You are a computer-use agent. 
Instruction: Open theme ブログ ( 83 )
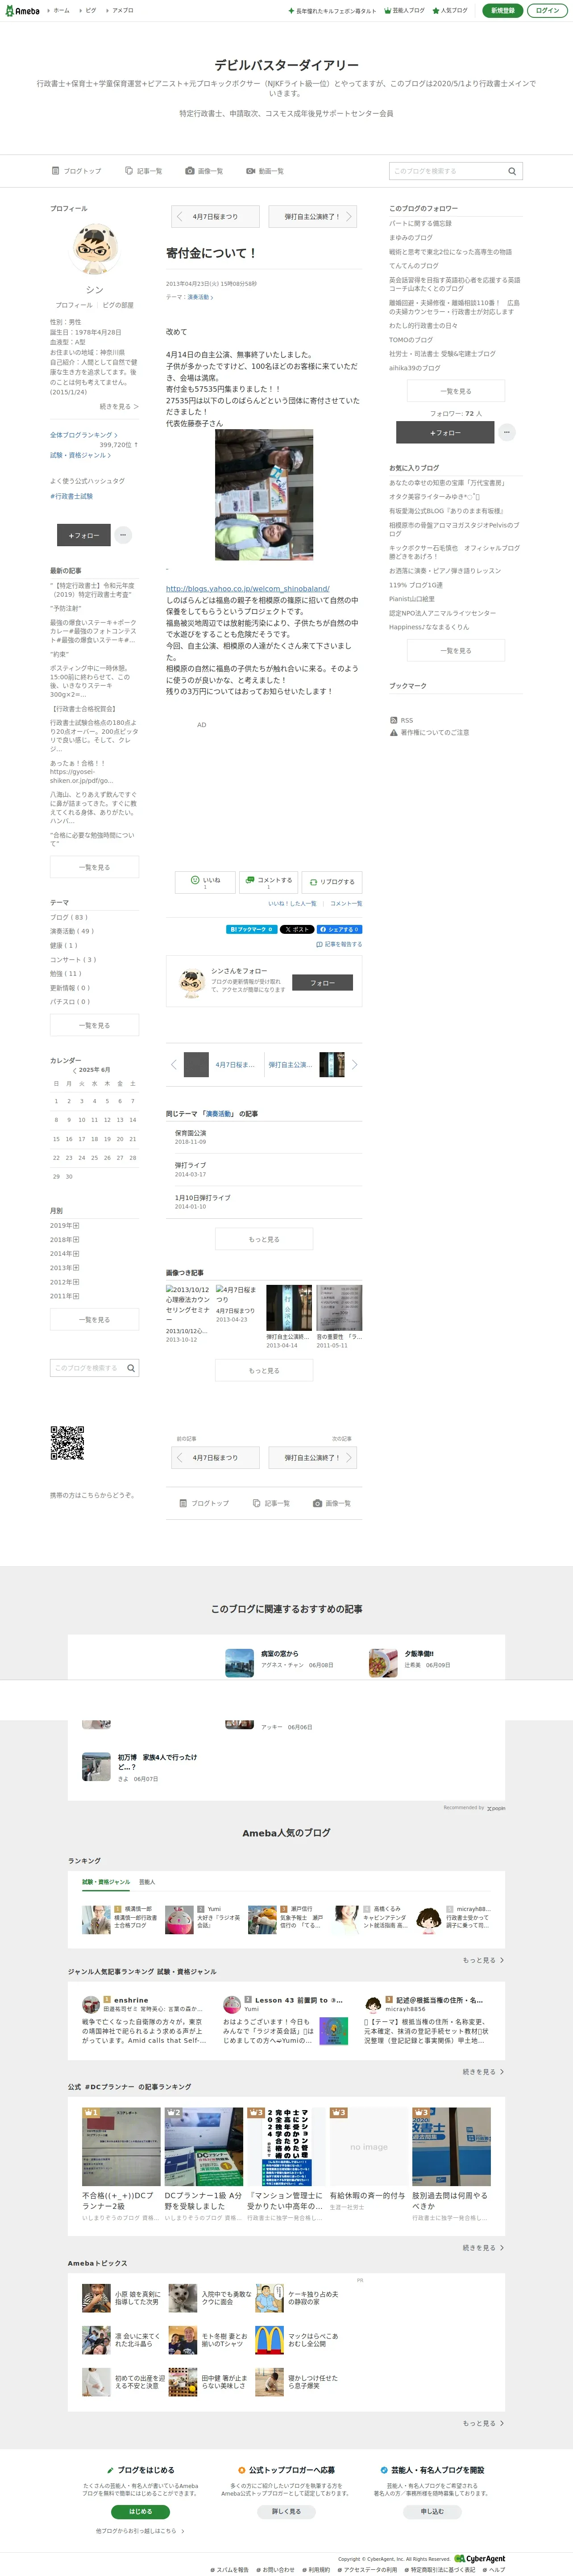tap(69, 917)
